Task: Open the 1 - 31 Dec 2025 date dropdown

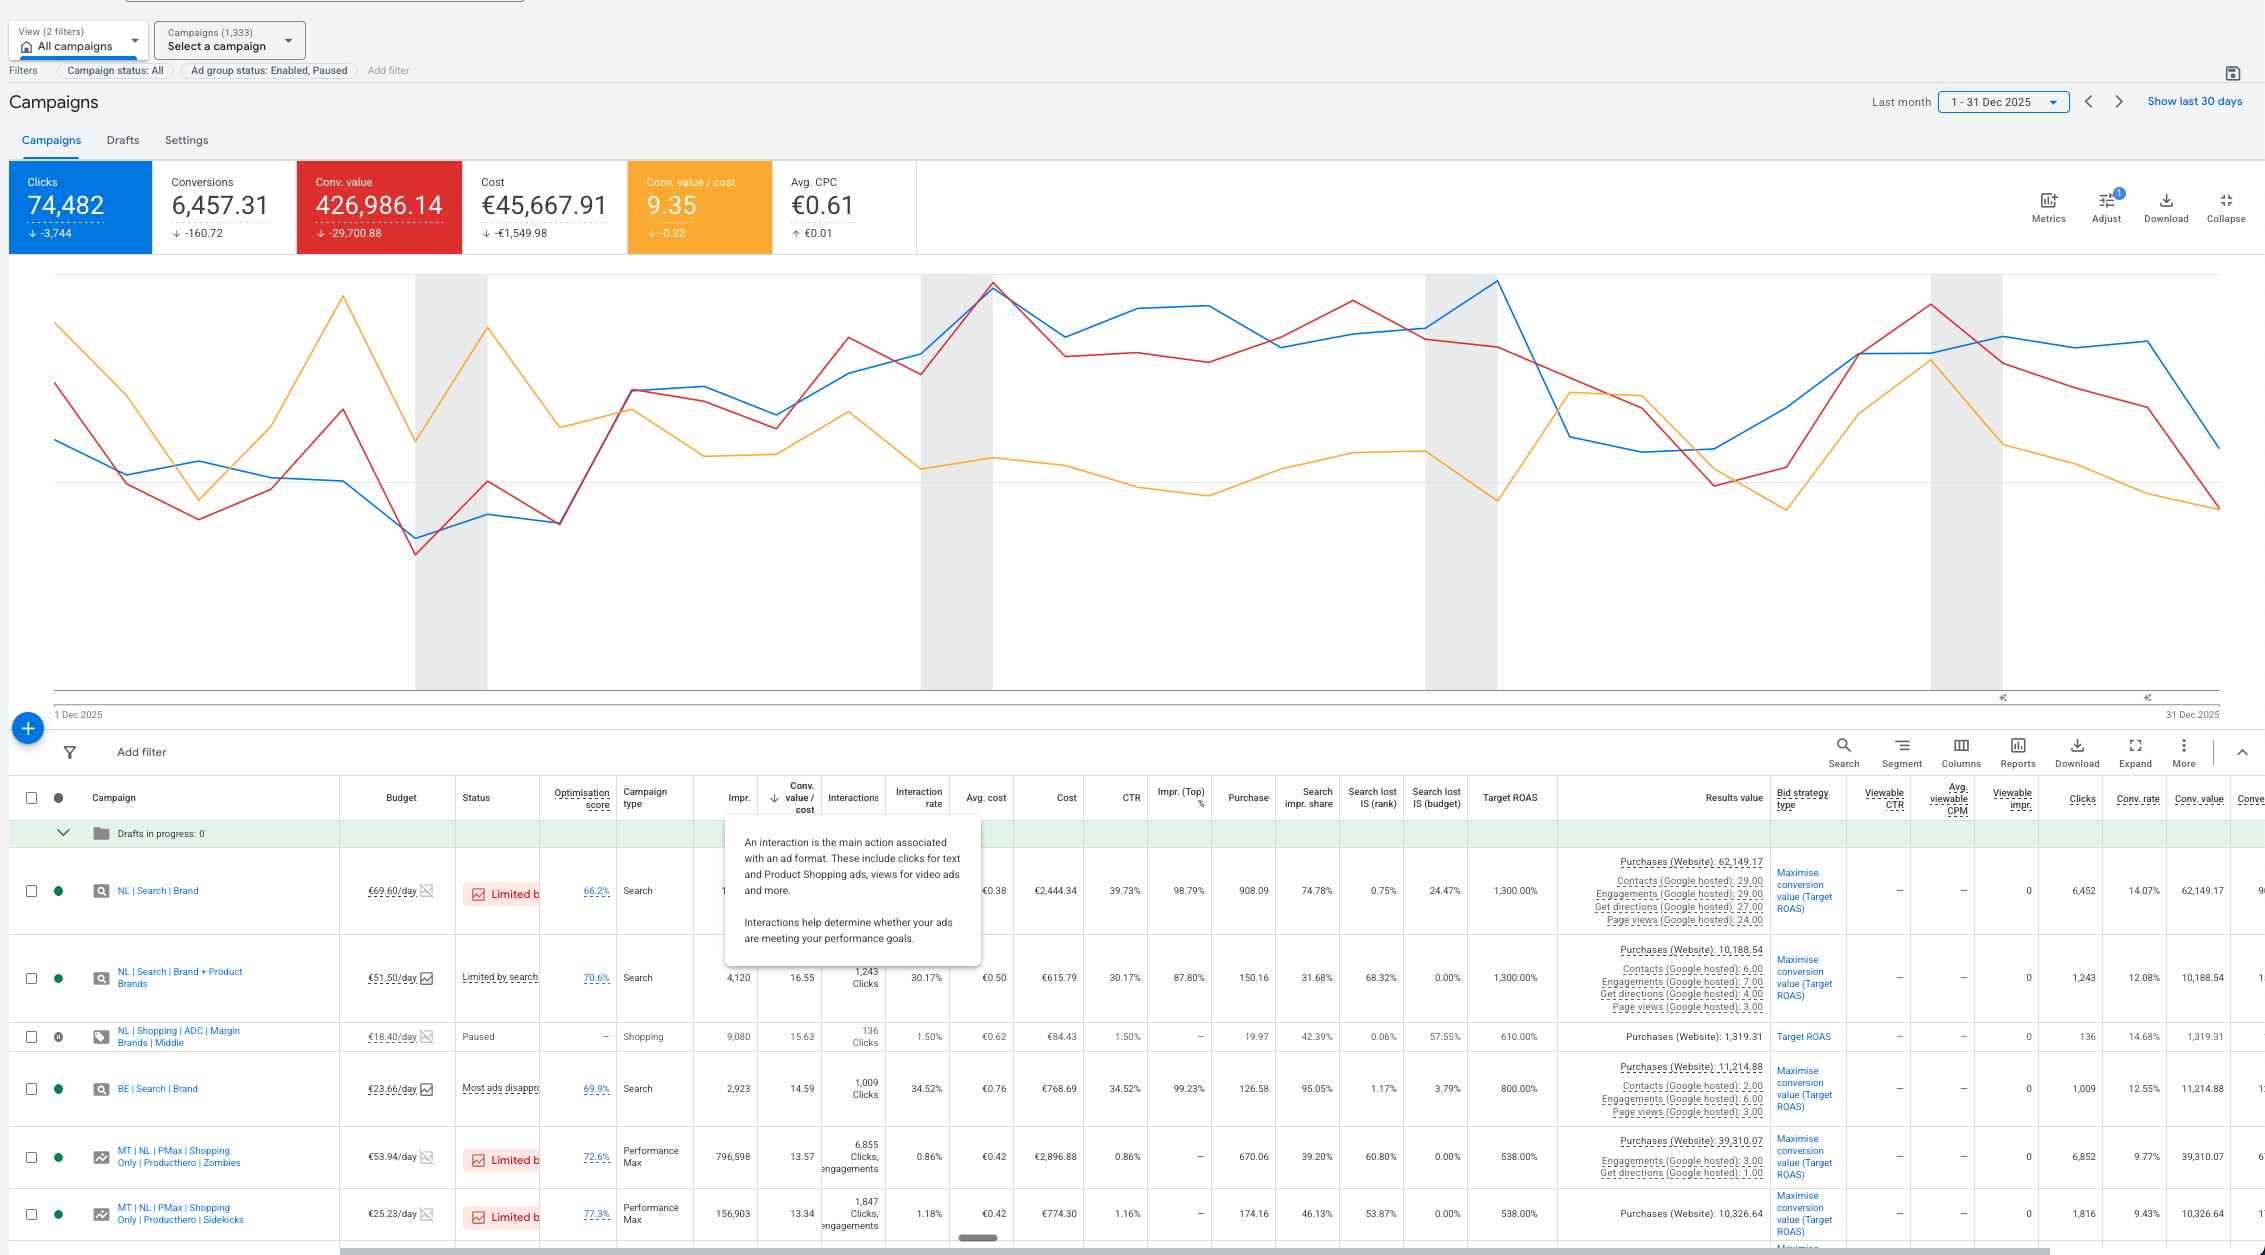Action: [2003, 102]
